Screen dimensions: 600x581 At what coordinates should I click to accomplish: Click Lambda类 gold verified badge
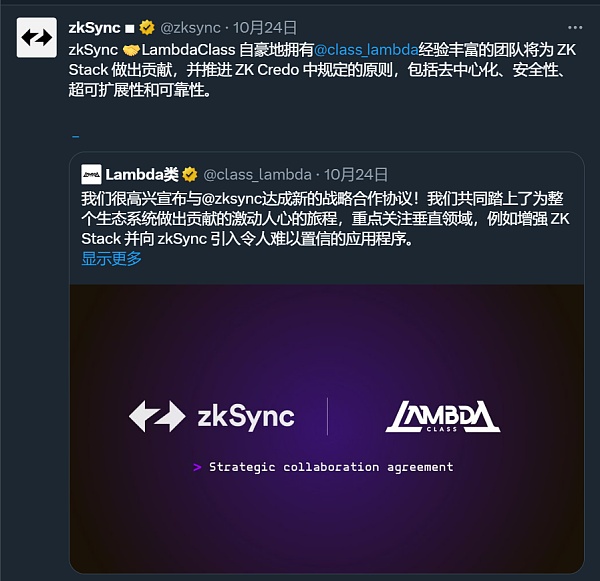[x=190, y=175]
